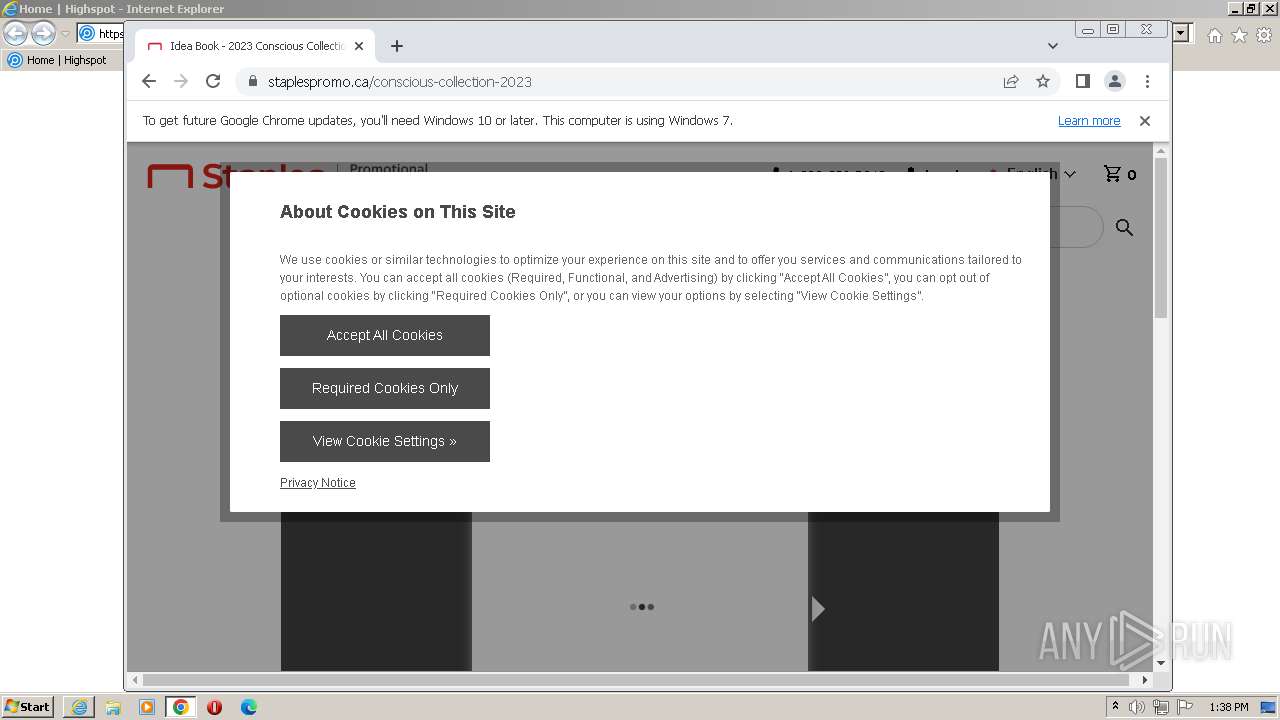
Task: Go forward in Chrome history
Action: 181,81
